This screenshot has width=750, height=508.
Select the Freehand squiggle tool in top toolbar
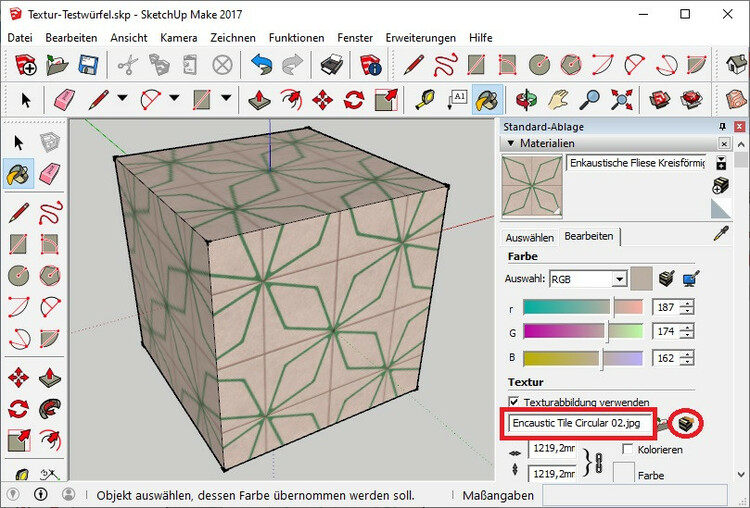[445, 65]
